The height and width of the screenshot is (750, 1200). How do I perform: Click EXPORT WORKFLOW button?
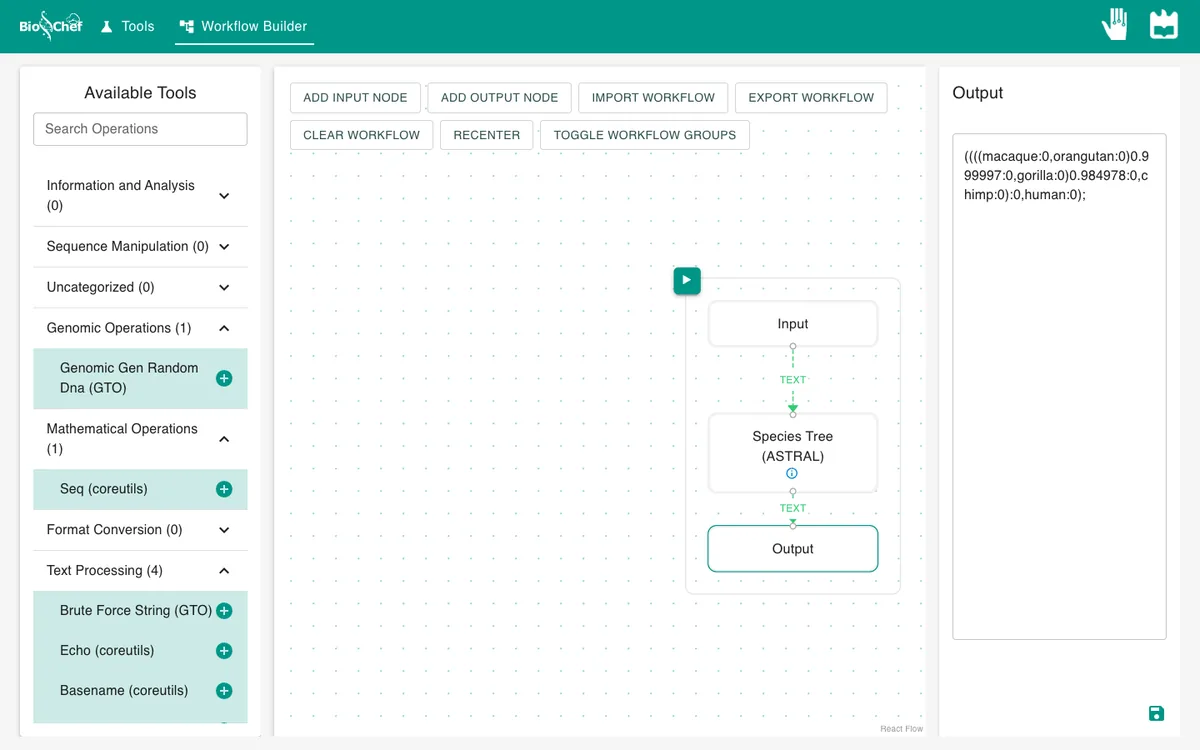811,98
